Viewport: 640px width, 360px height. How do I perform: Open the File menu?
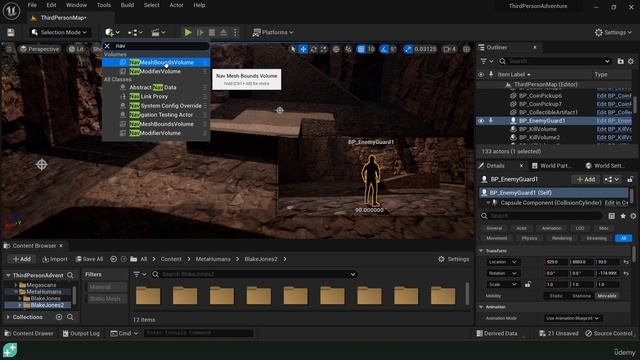[32, 5]
